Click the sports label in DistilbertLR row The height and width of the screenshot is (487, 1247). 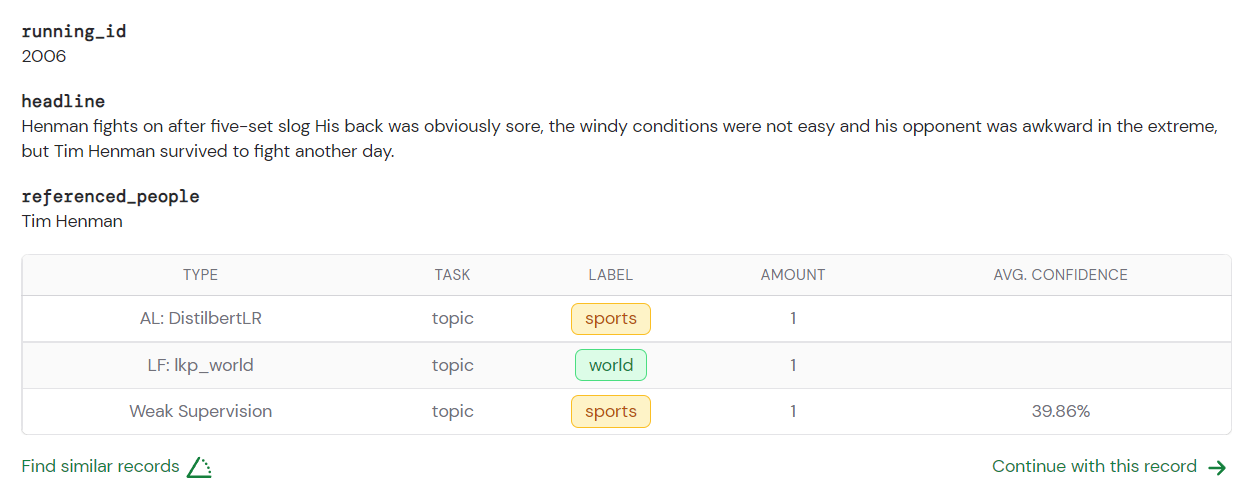click(611, 319)
